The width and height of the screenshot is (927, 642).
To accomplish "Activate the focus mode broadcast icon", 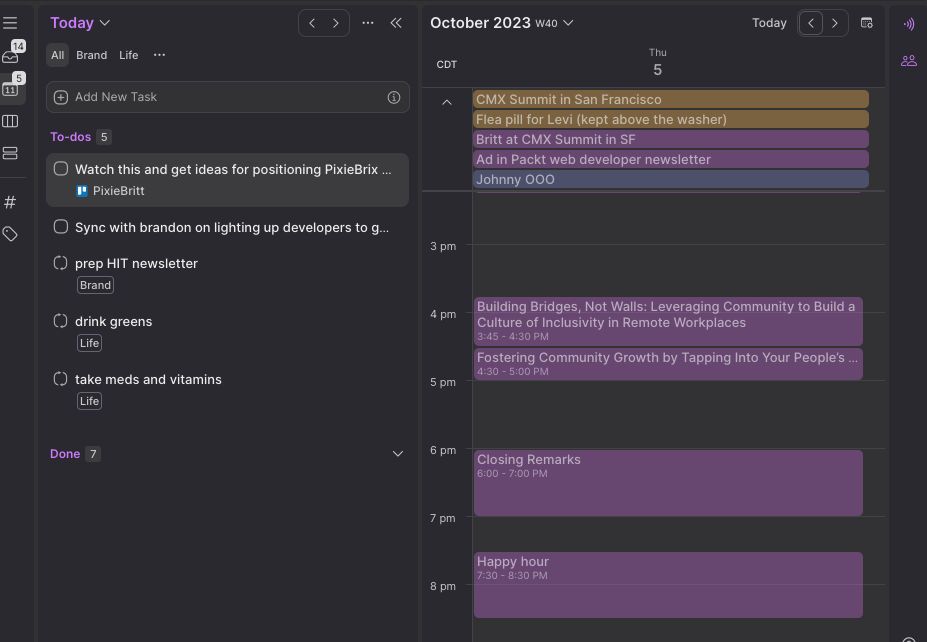I will (x=908, y=24).
